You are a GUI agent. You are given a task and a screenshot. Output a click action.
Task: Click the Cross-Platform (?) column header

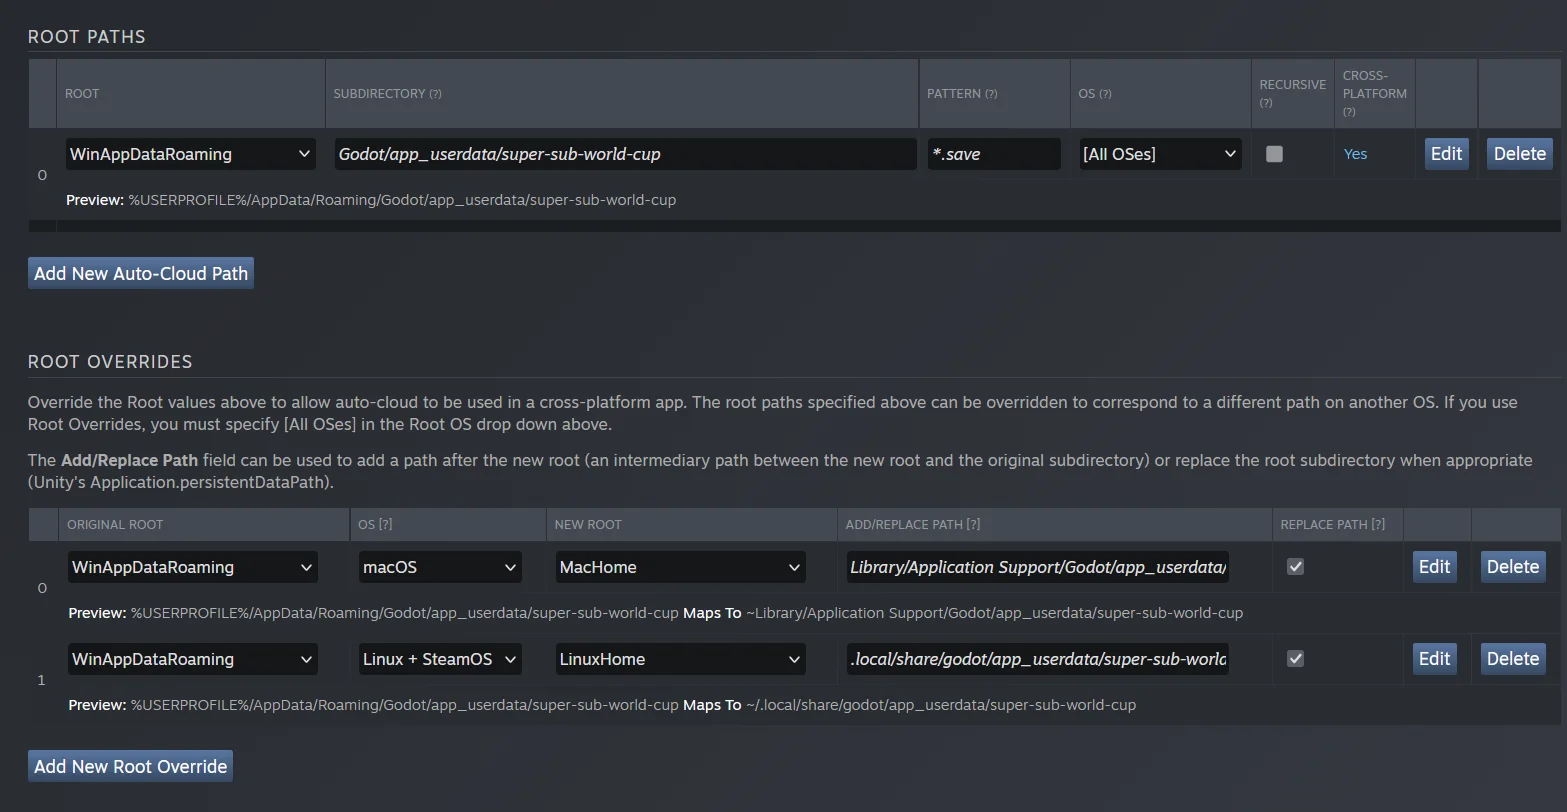click(x=1374, y=93)
